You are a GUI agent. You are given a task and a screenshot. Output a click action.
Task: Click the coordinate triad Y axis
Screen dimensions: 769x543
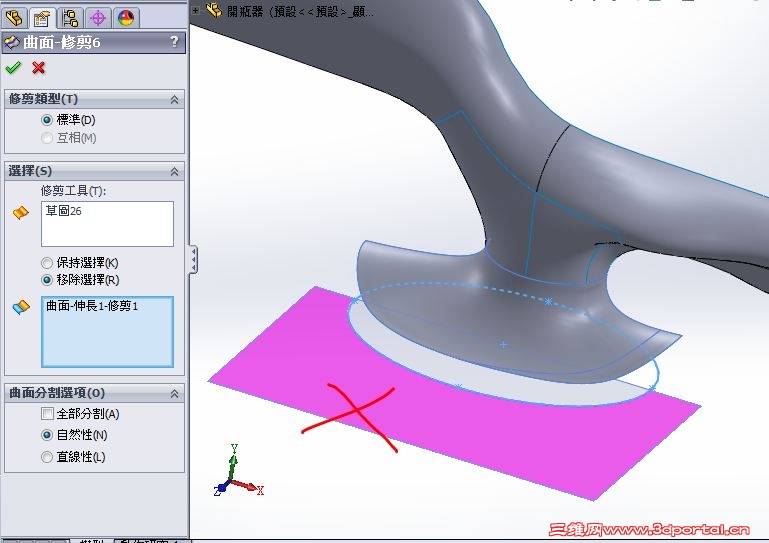tap(233, 459)
